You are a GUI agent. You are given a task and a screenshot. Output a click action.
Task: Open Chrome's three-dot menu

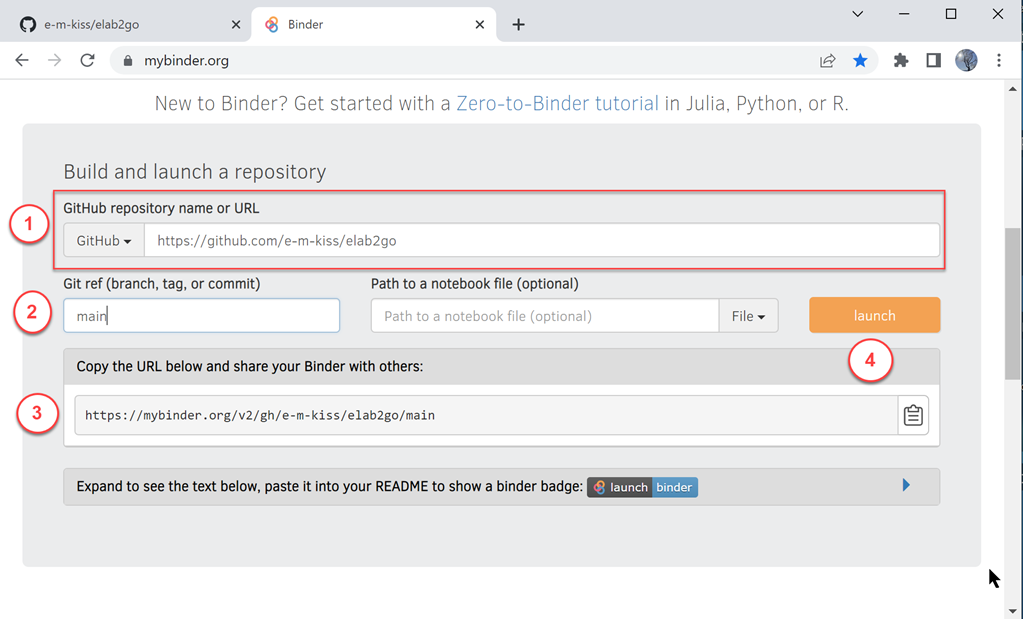pyautogui.click(x=999, y=60)
